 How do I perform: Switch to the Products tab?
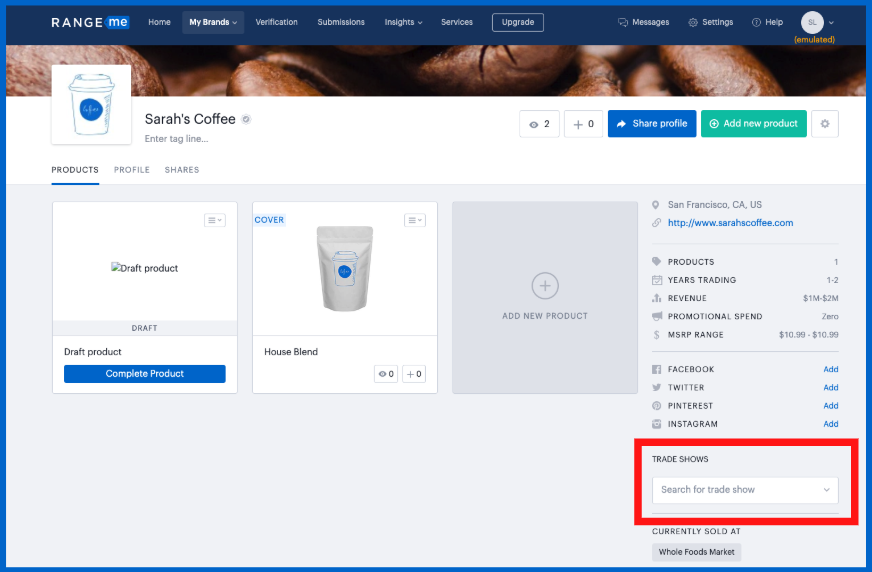[x=75, y=170]
